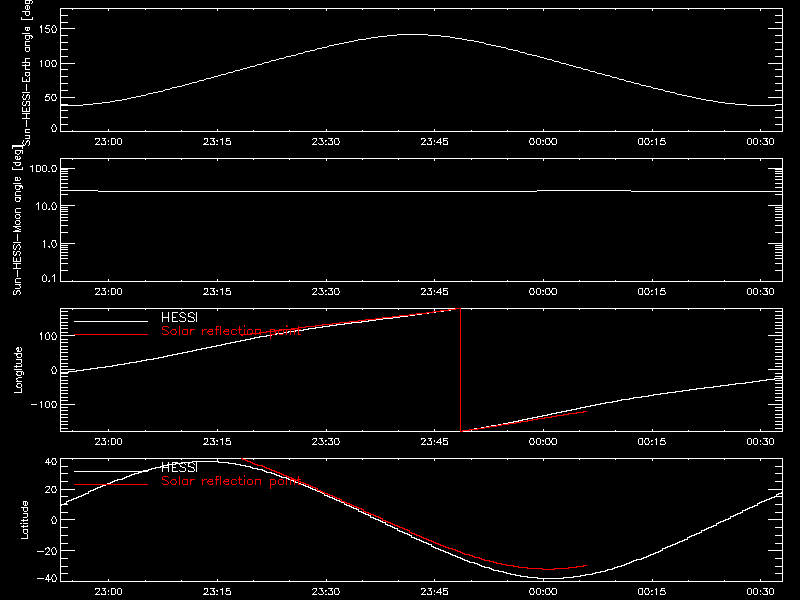Click 10.0 tick on Sun-HESSI-Moon angle axis
800x600 pixels.
(x=46, y=206)
